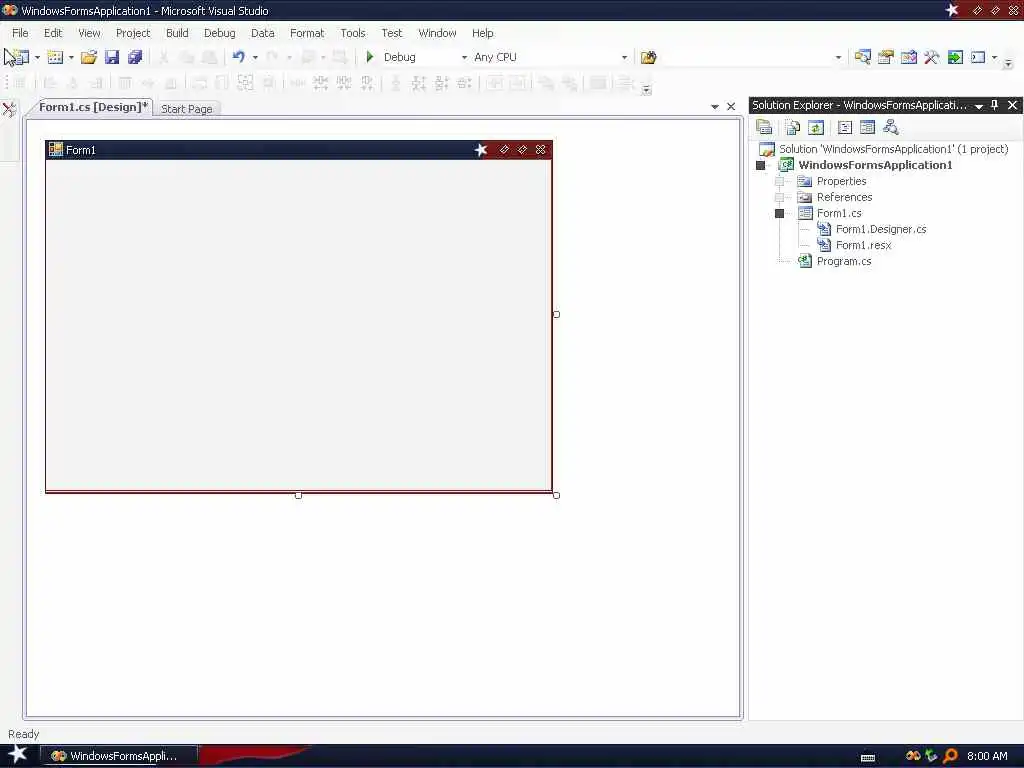This screenshot has height=768, width=1024.
Task: Open the active files list dropdown arrow
Action: tap(714, 106)
